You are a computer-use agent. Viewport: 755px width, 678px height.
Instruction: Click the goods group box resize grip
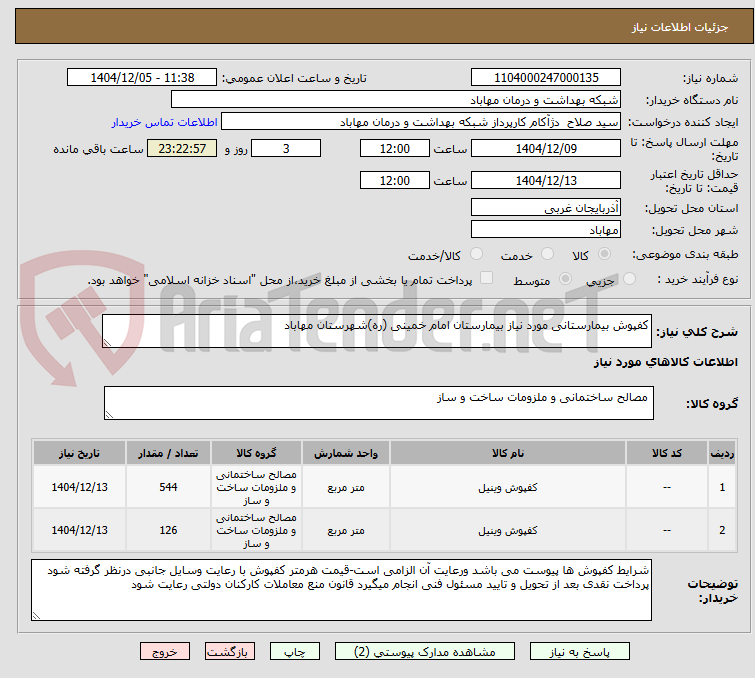109,414
